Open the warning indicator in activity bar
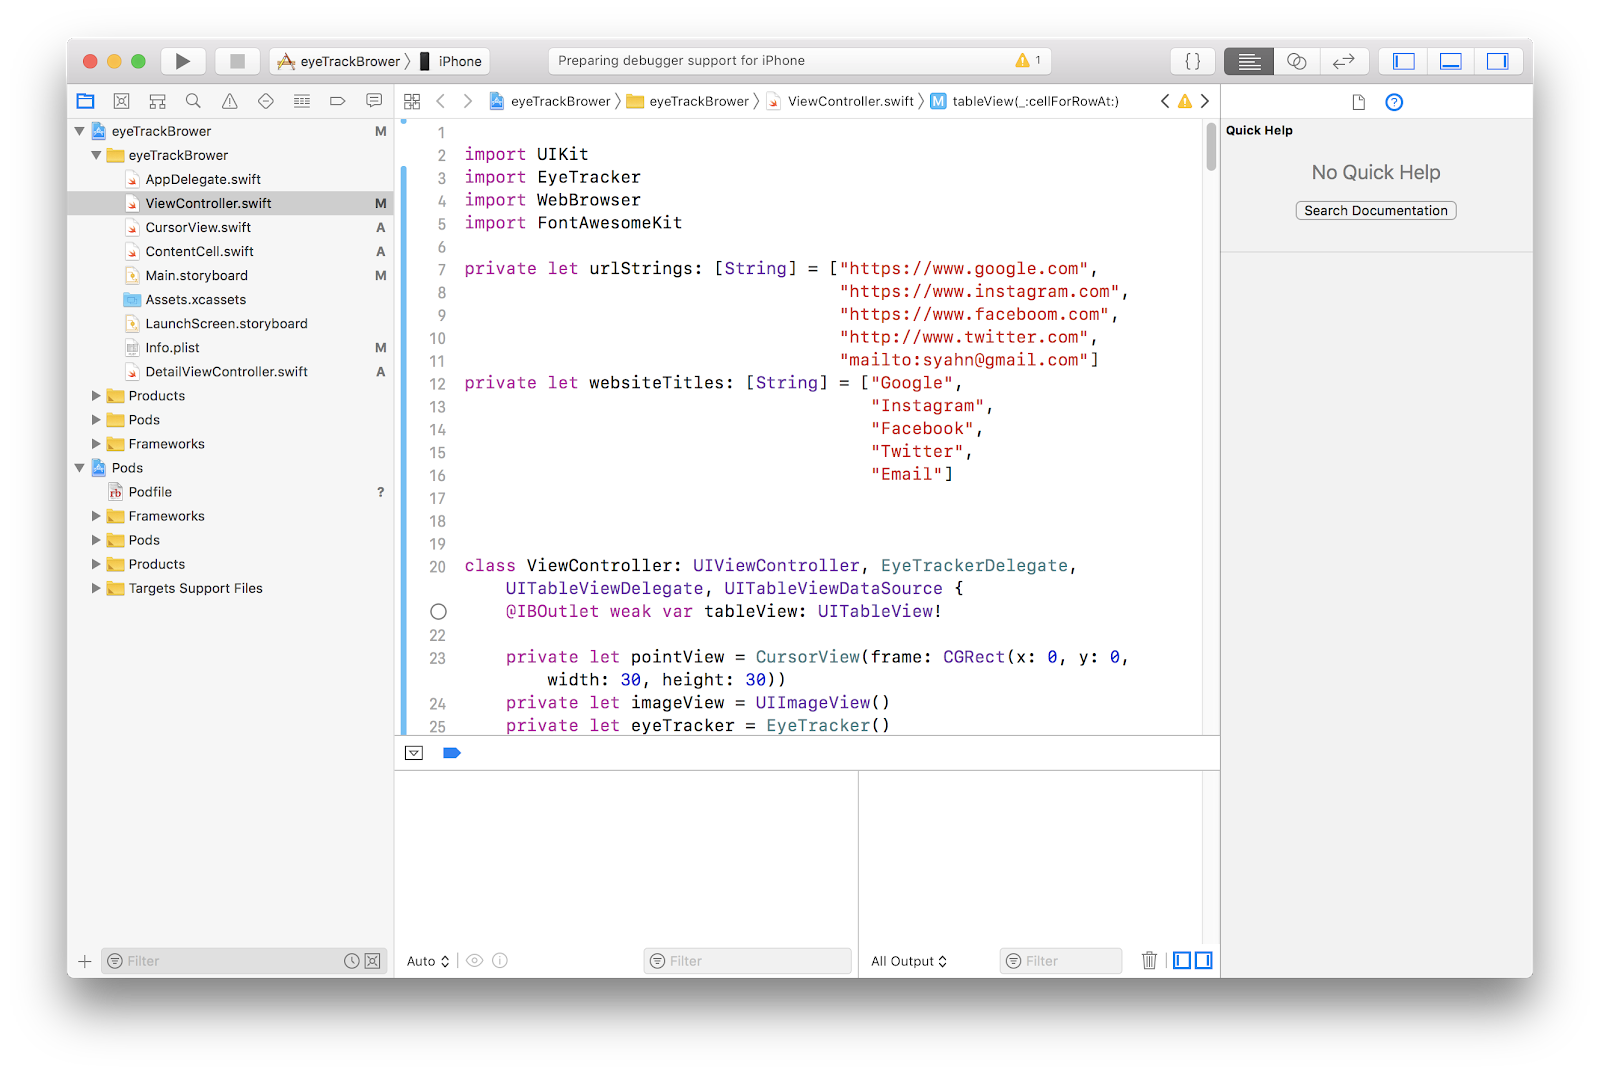Screen dimensions: 1600x1074 pyautogui.click(x=1029, y=61)
